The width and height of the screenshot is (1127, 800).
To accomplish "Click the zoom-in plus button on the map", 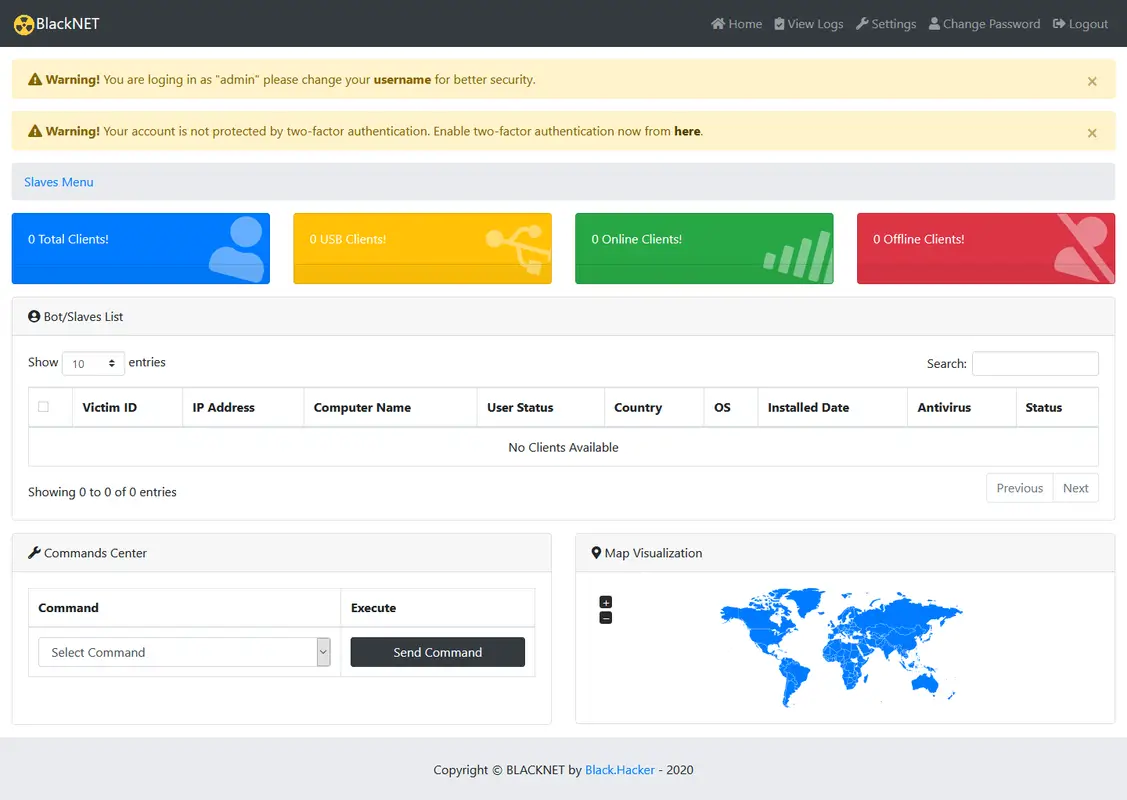I will pos(605,601).
